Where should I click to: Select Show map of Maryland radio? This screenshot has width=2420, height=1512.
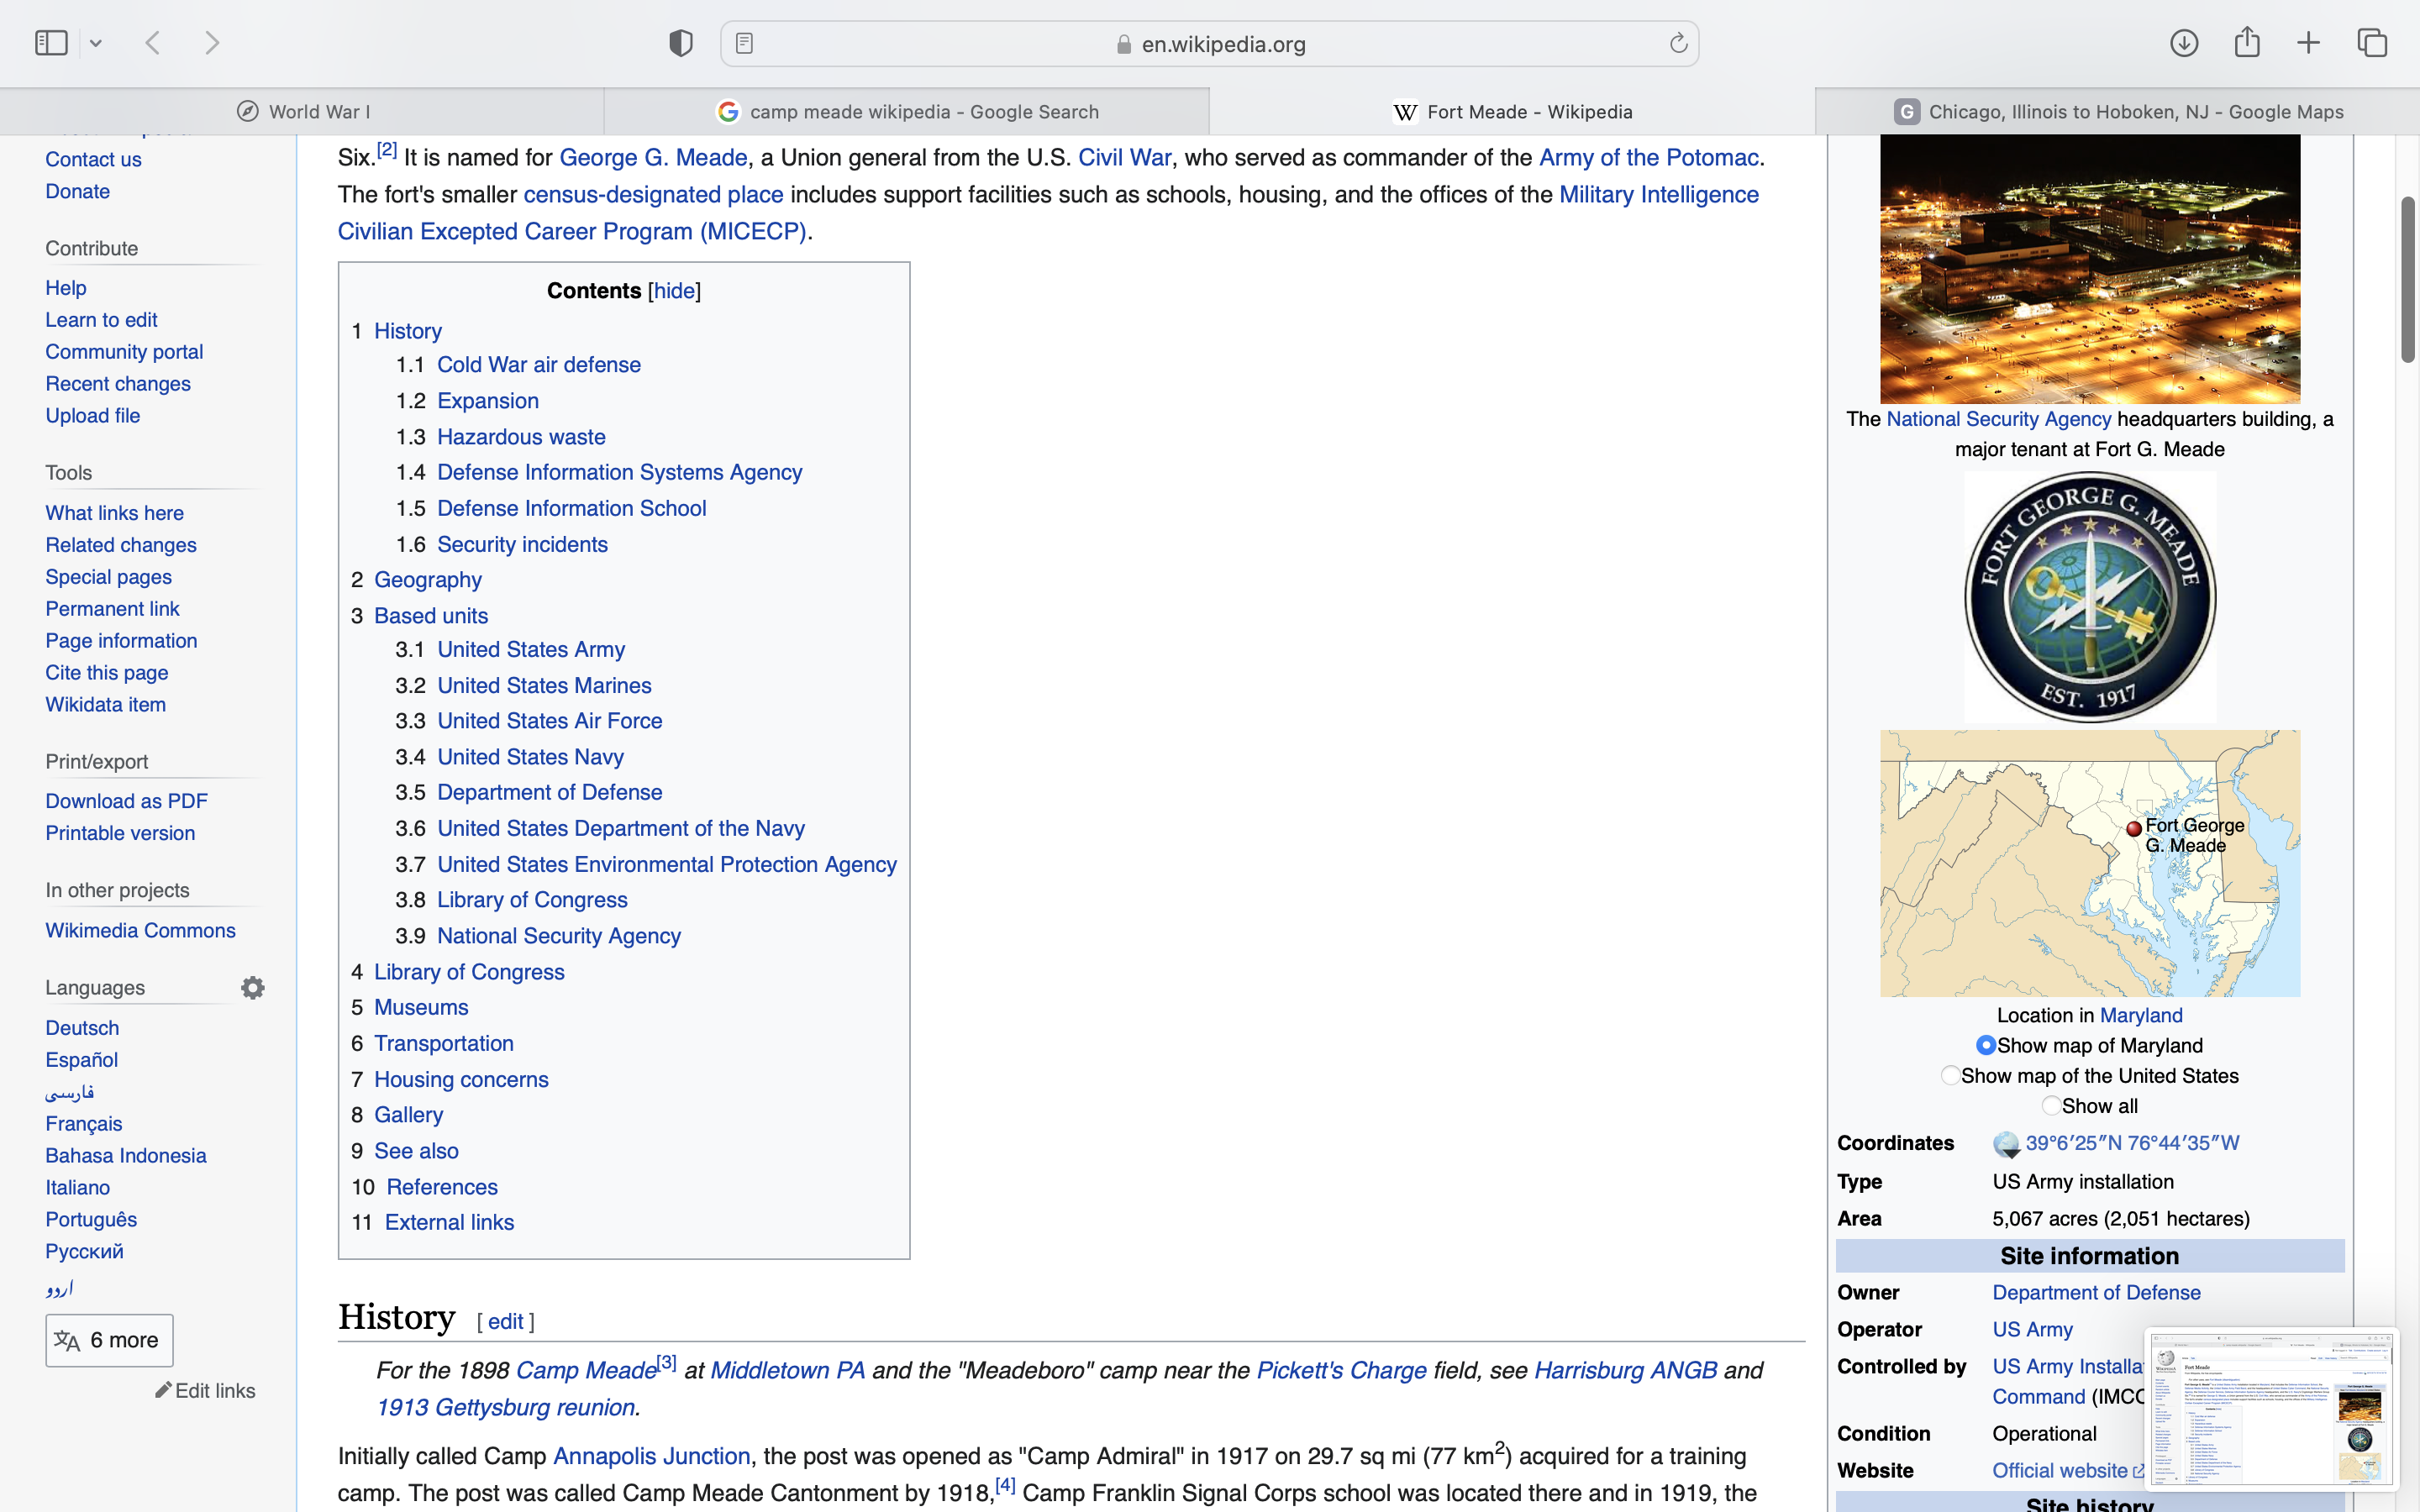click(1986, 1045)
